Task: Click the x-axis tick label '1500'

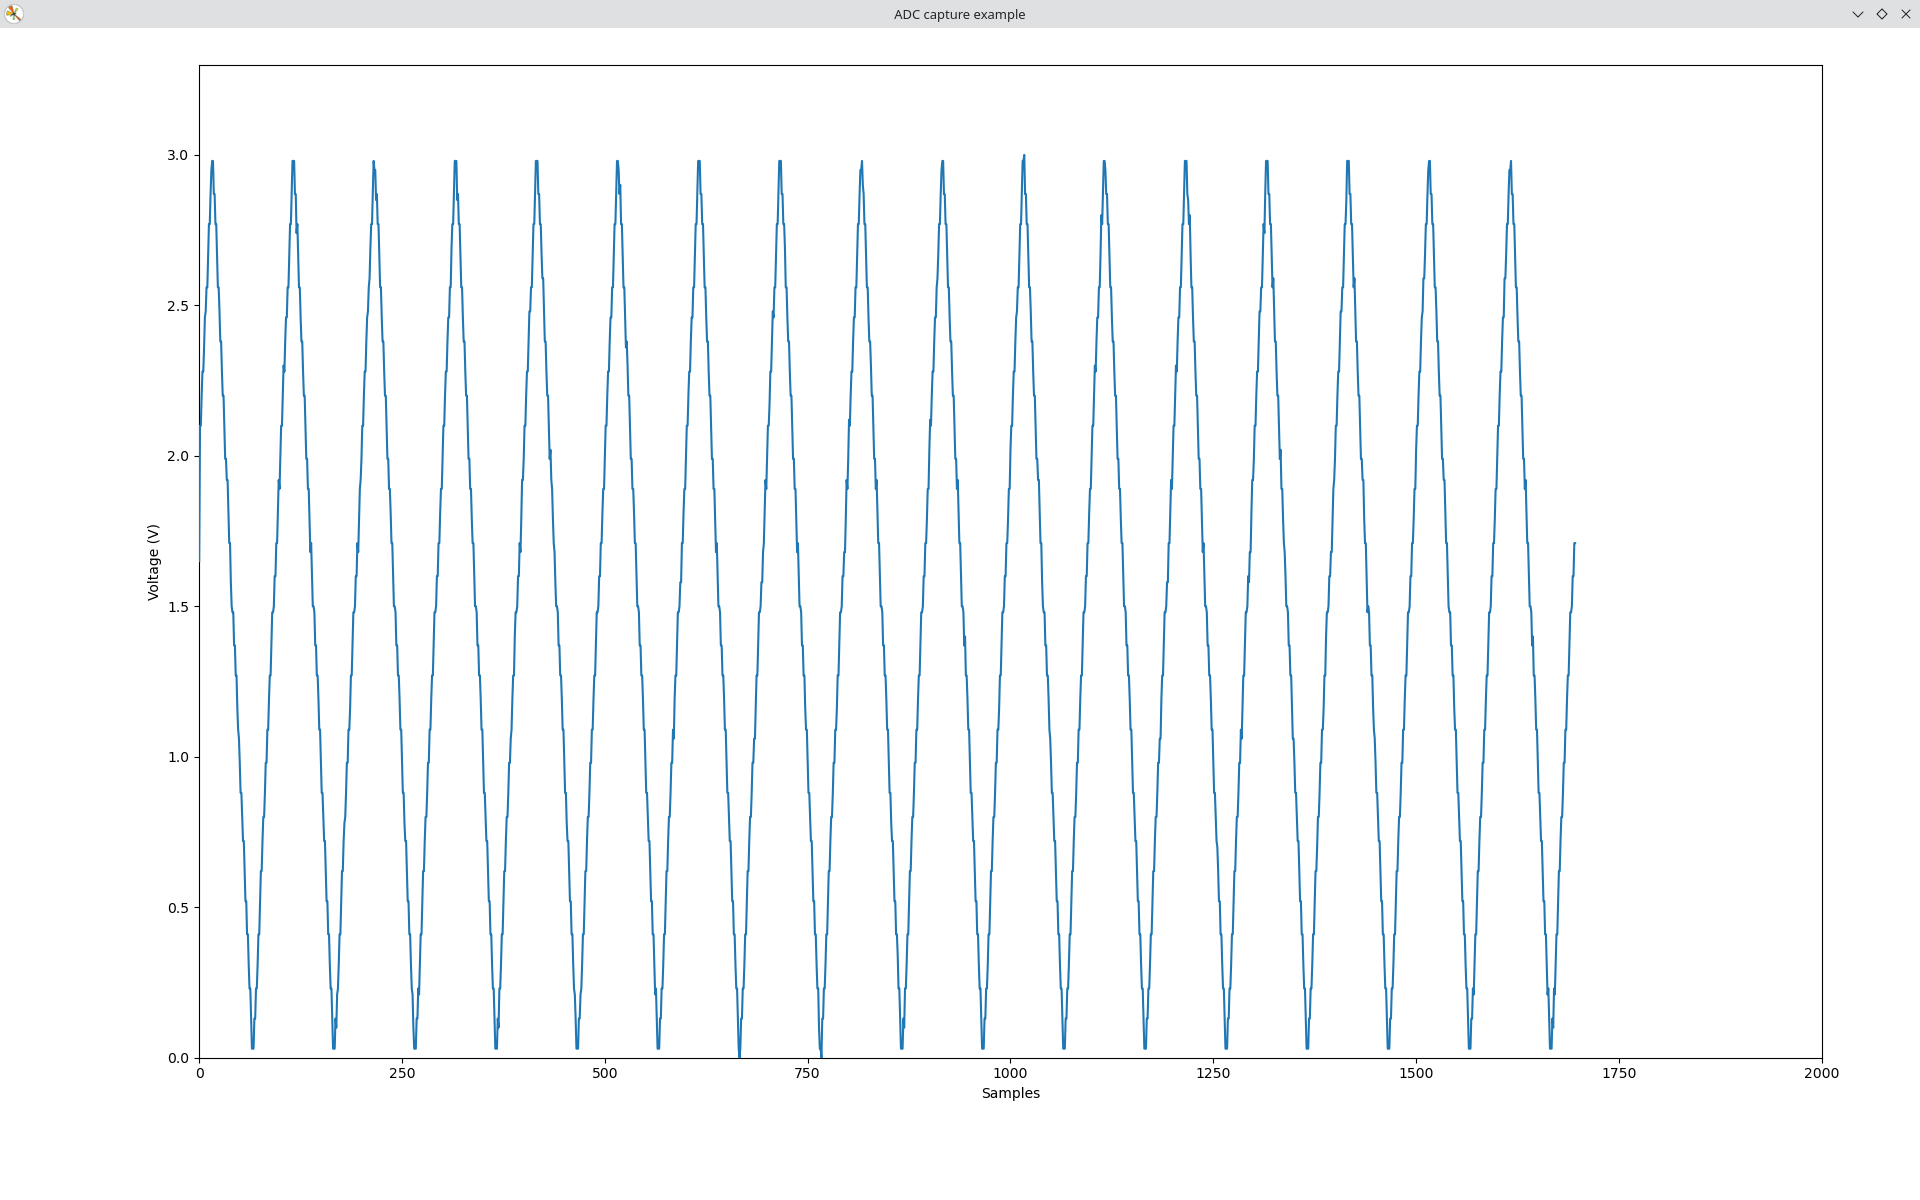Action: (x=1416, y=1073)
